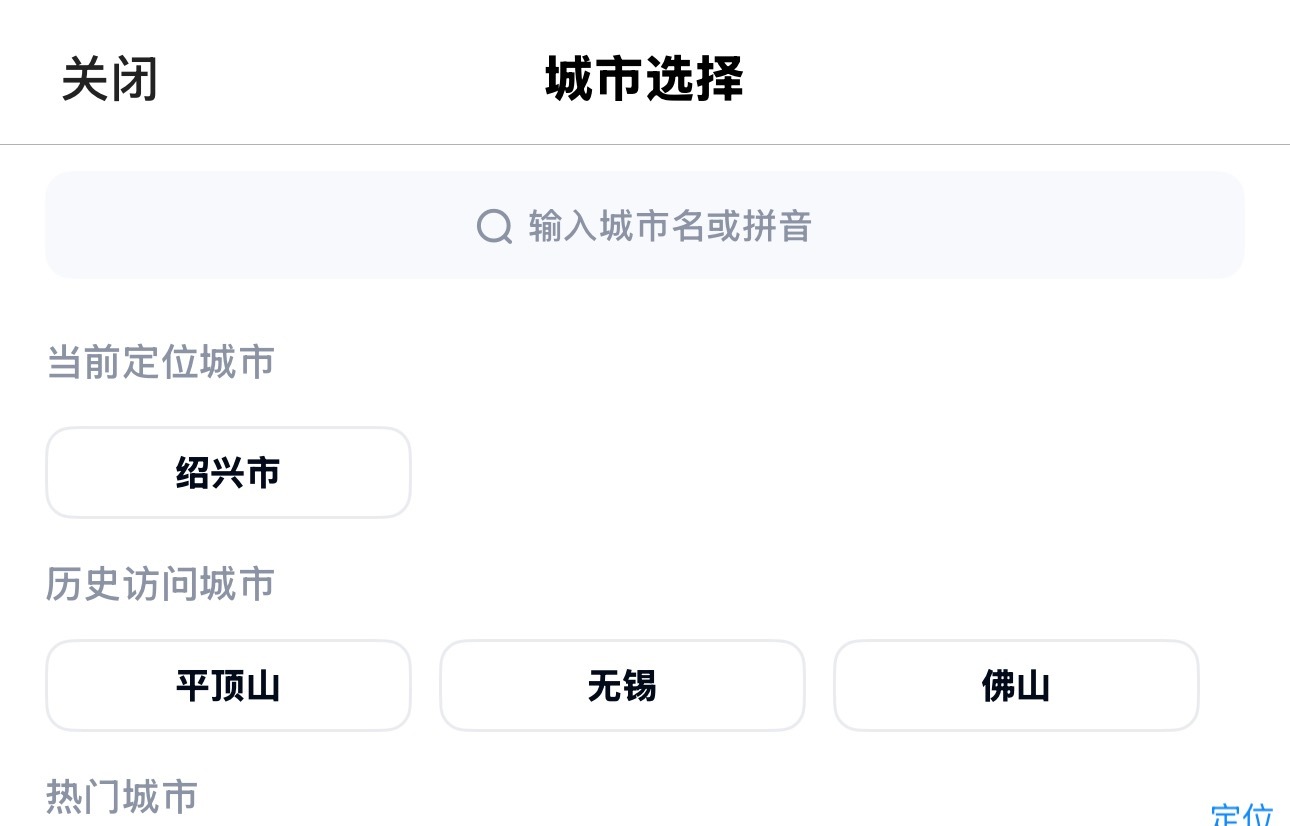
Task: Focus the 输入城市名或拼音 search field
Action: [x=644, y=226]
